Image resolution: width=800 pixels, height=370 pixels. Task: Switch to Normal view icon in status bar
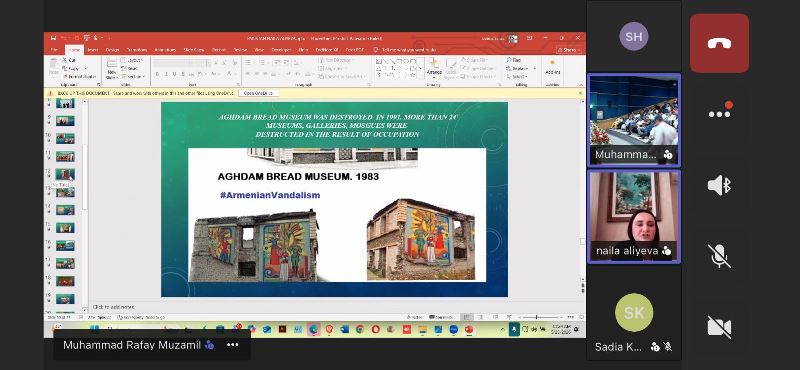click(467, 317)
